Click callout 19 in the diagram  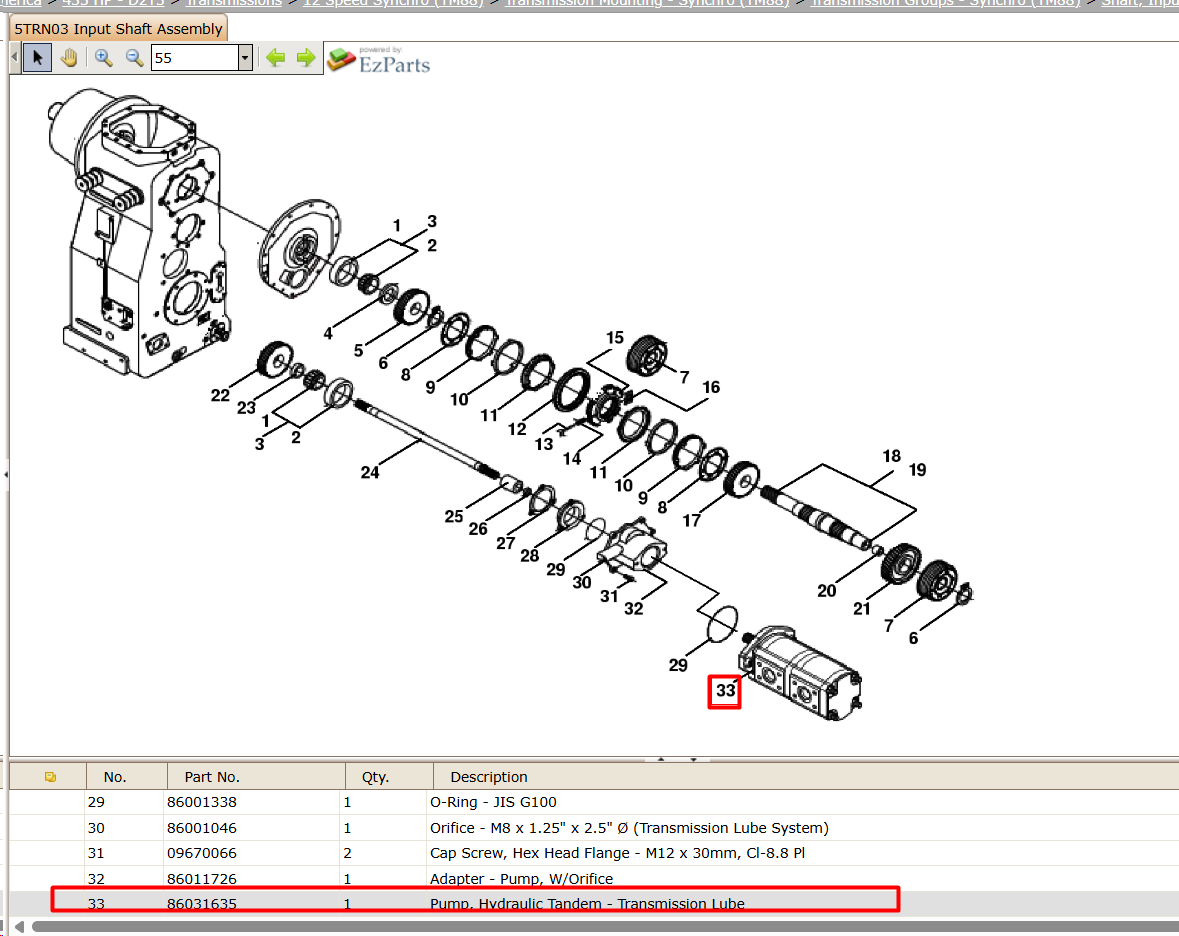917,470
